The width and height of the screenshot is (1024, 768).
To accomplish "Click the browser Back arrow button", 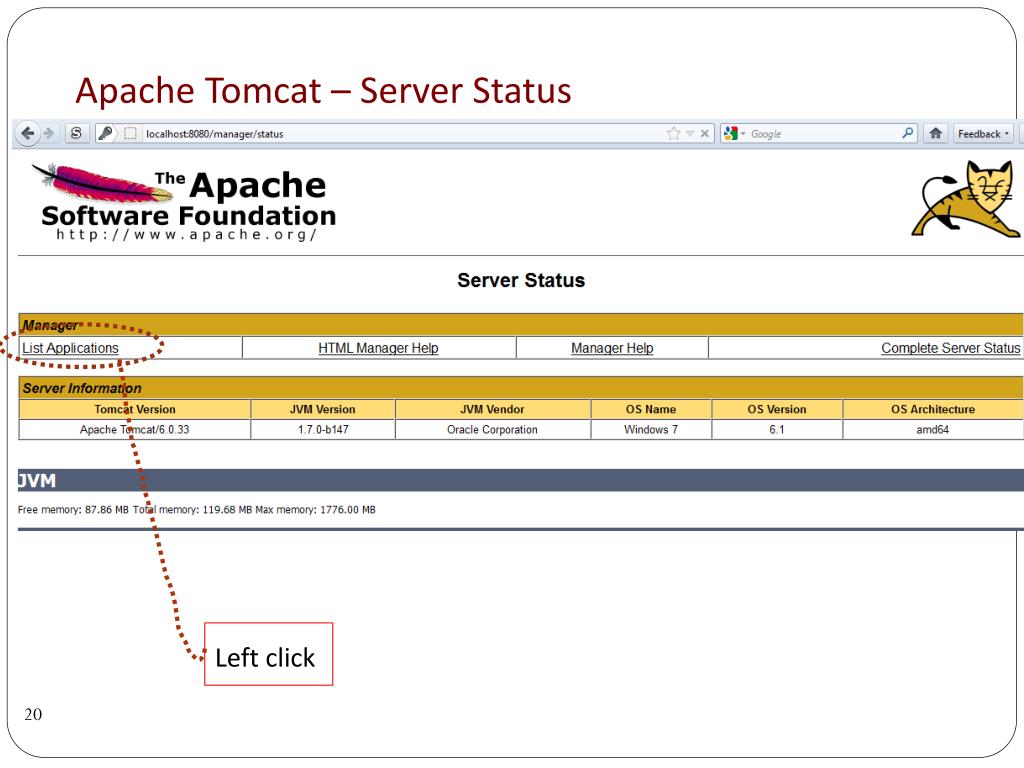I will pos(28,133).
